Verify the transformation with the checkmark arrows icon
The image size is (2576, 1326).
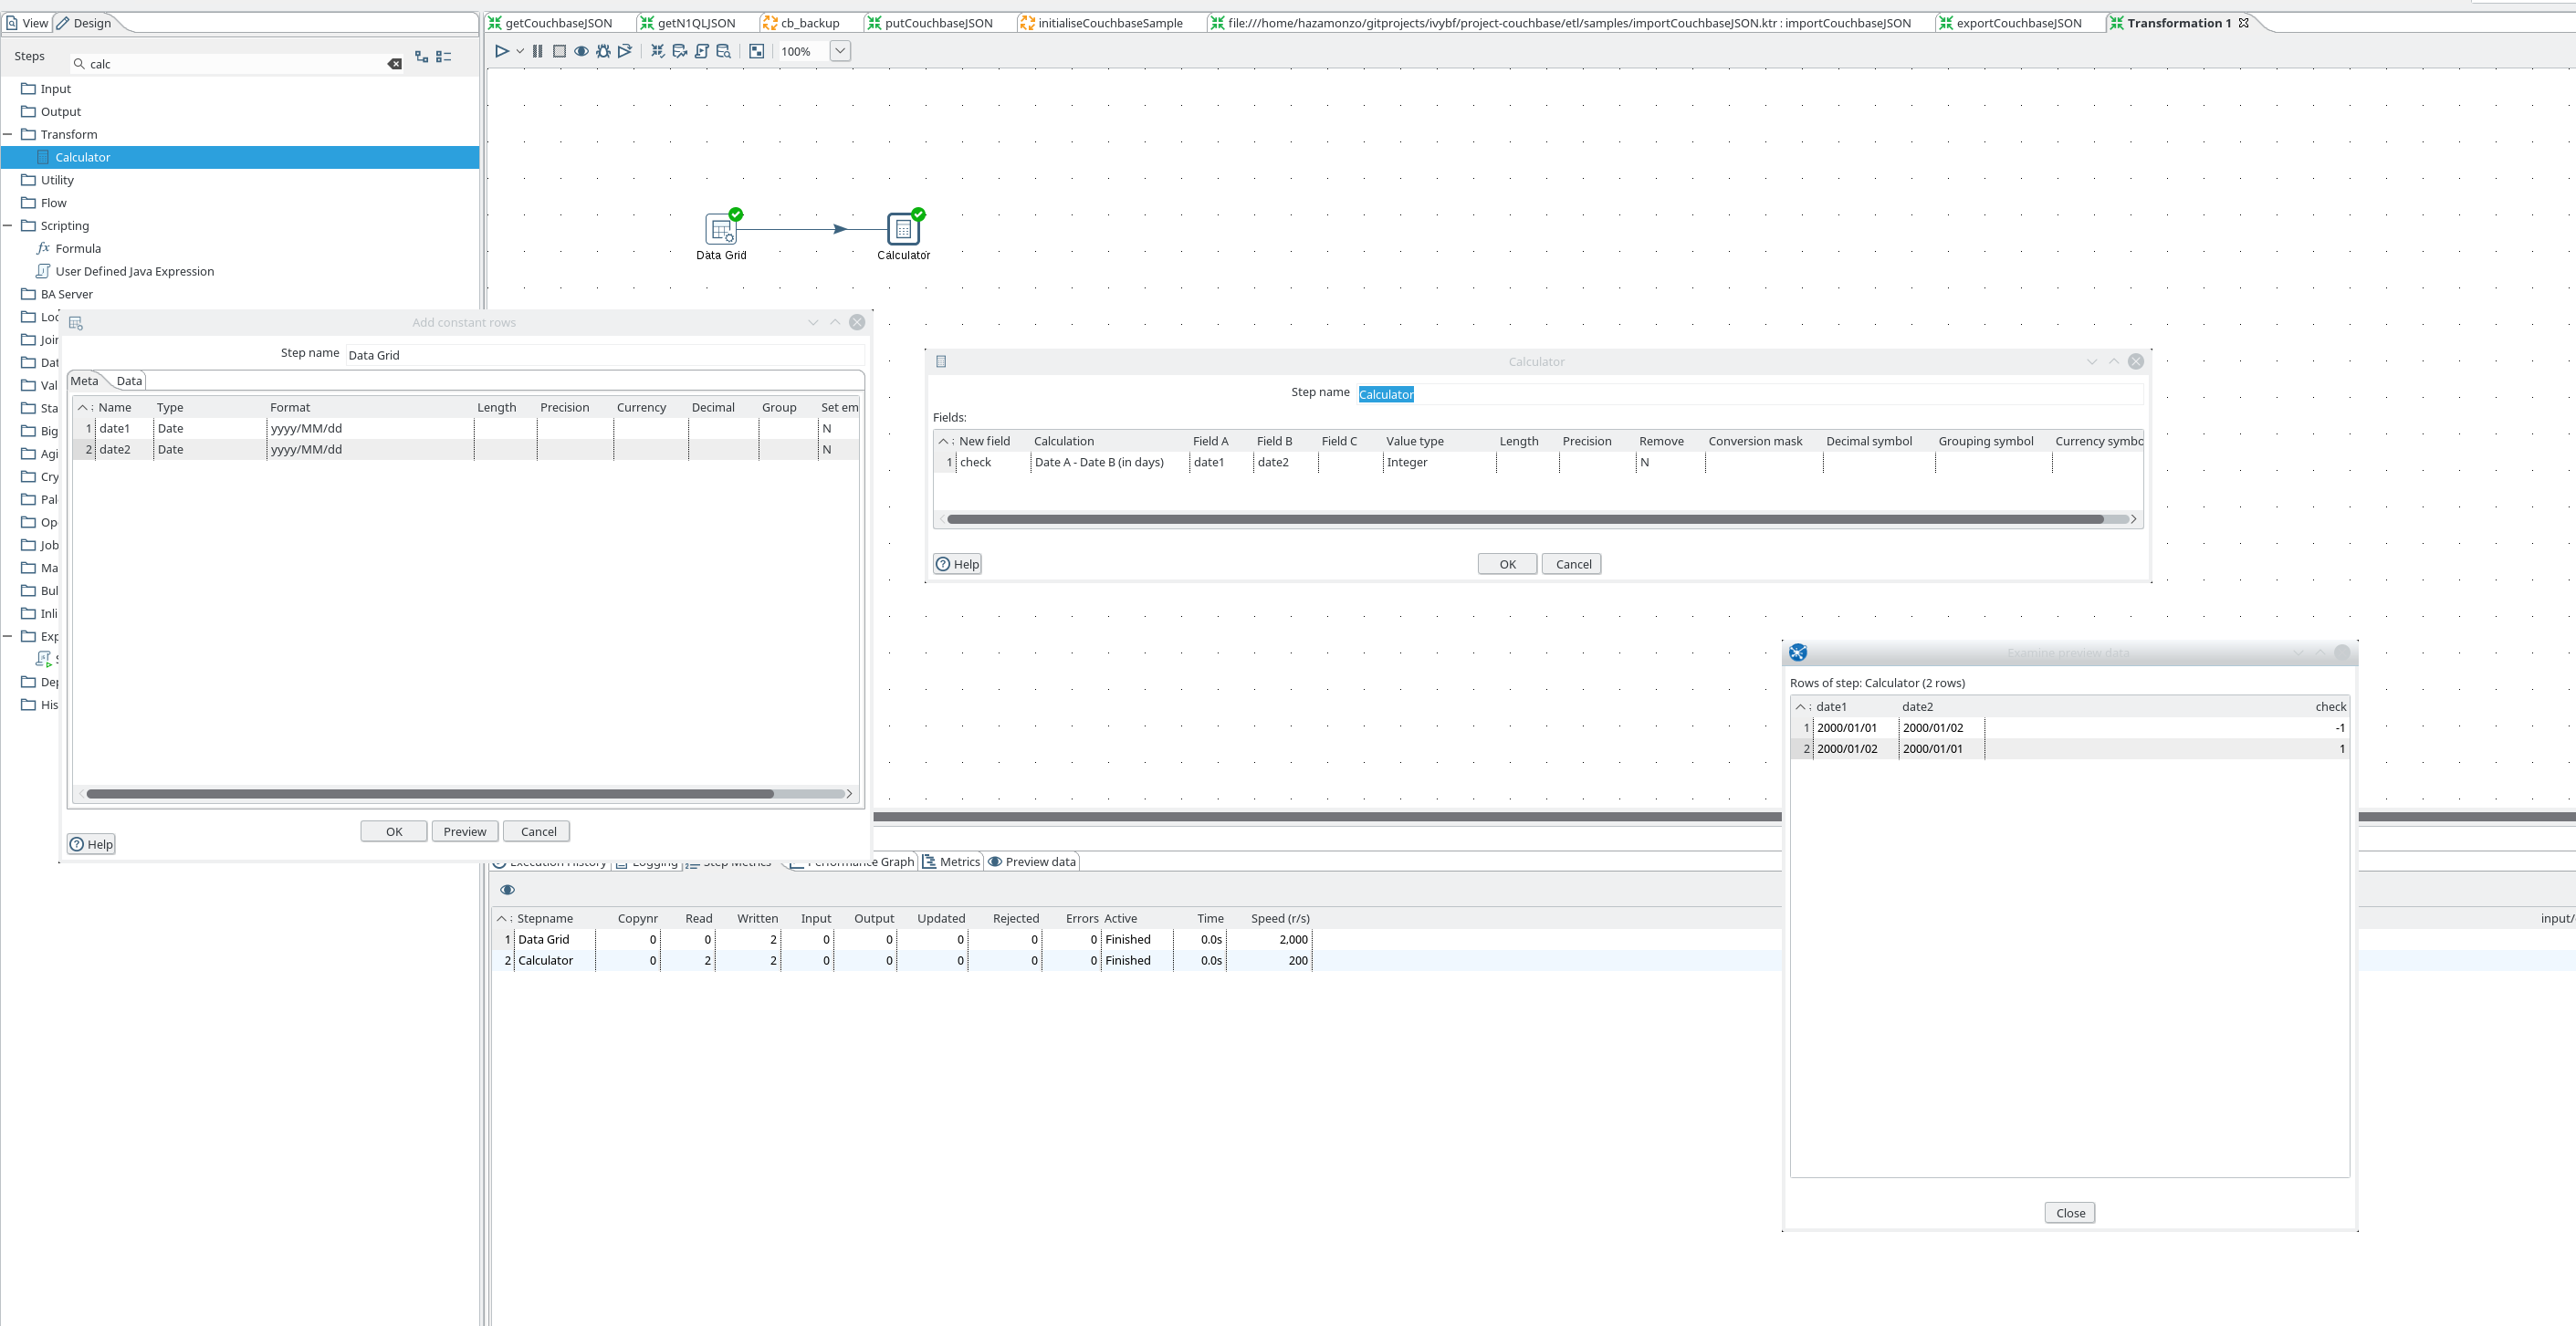(658, 51)
